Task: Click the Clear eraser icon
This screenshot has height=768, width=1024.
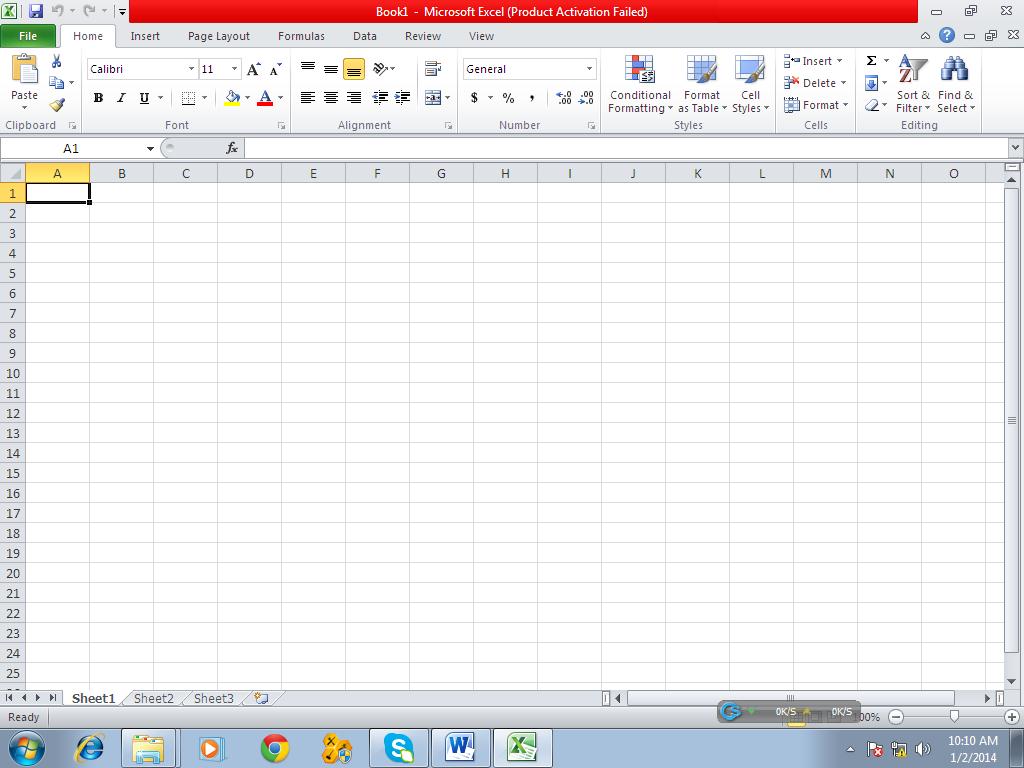Action: point(872,105)
